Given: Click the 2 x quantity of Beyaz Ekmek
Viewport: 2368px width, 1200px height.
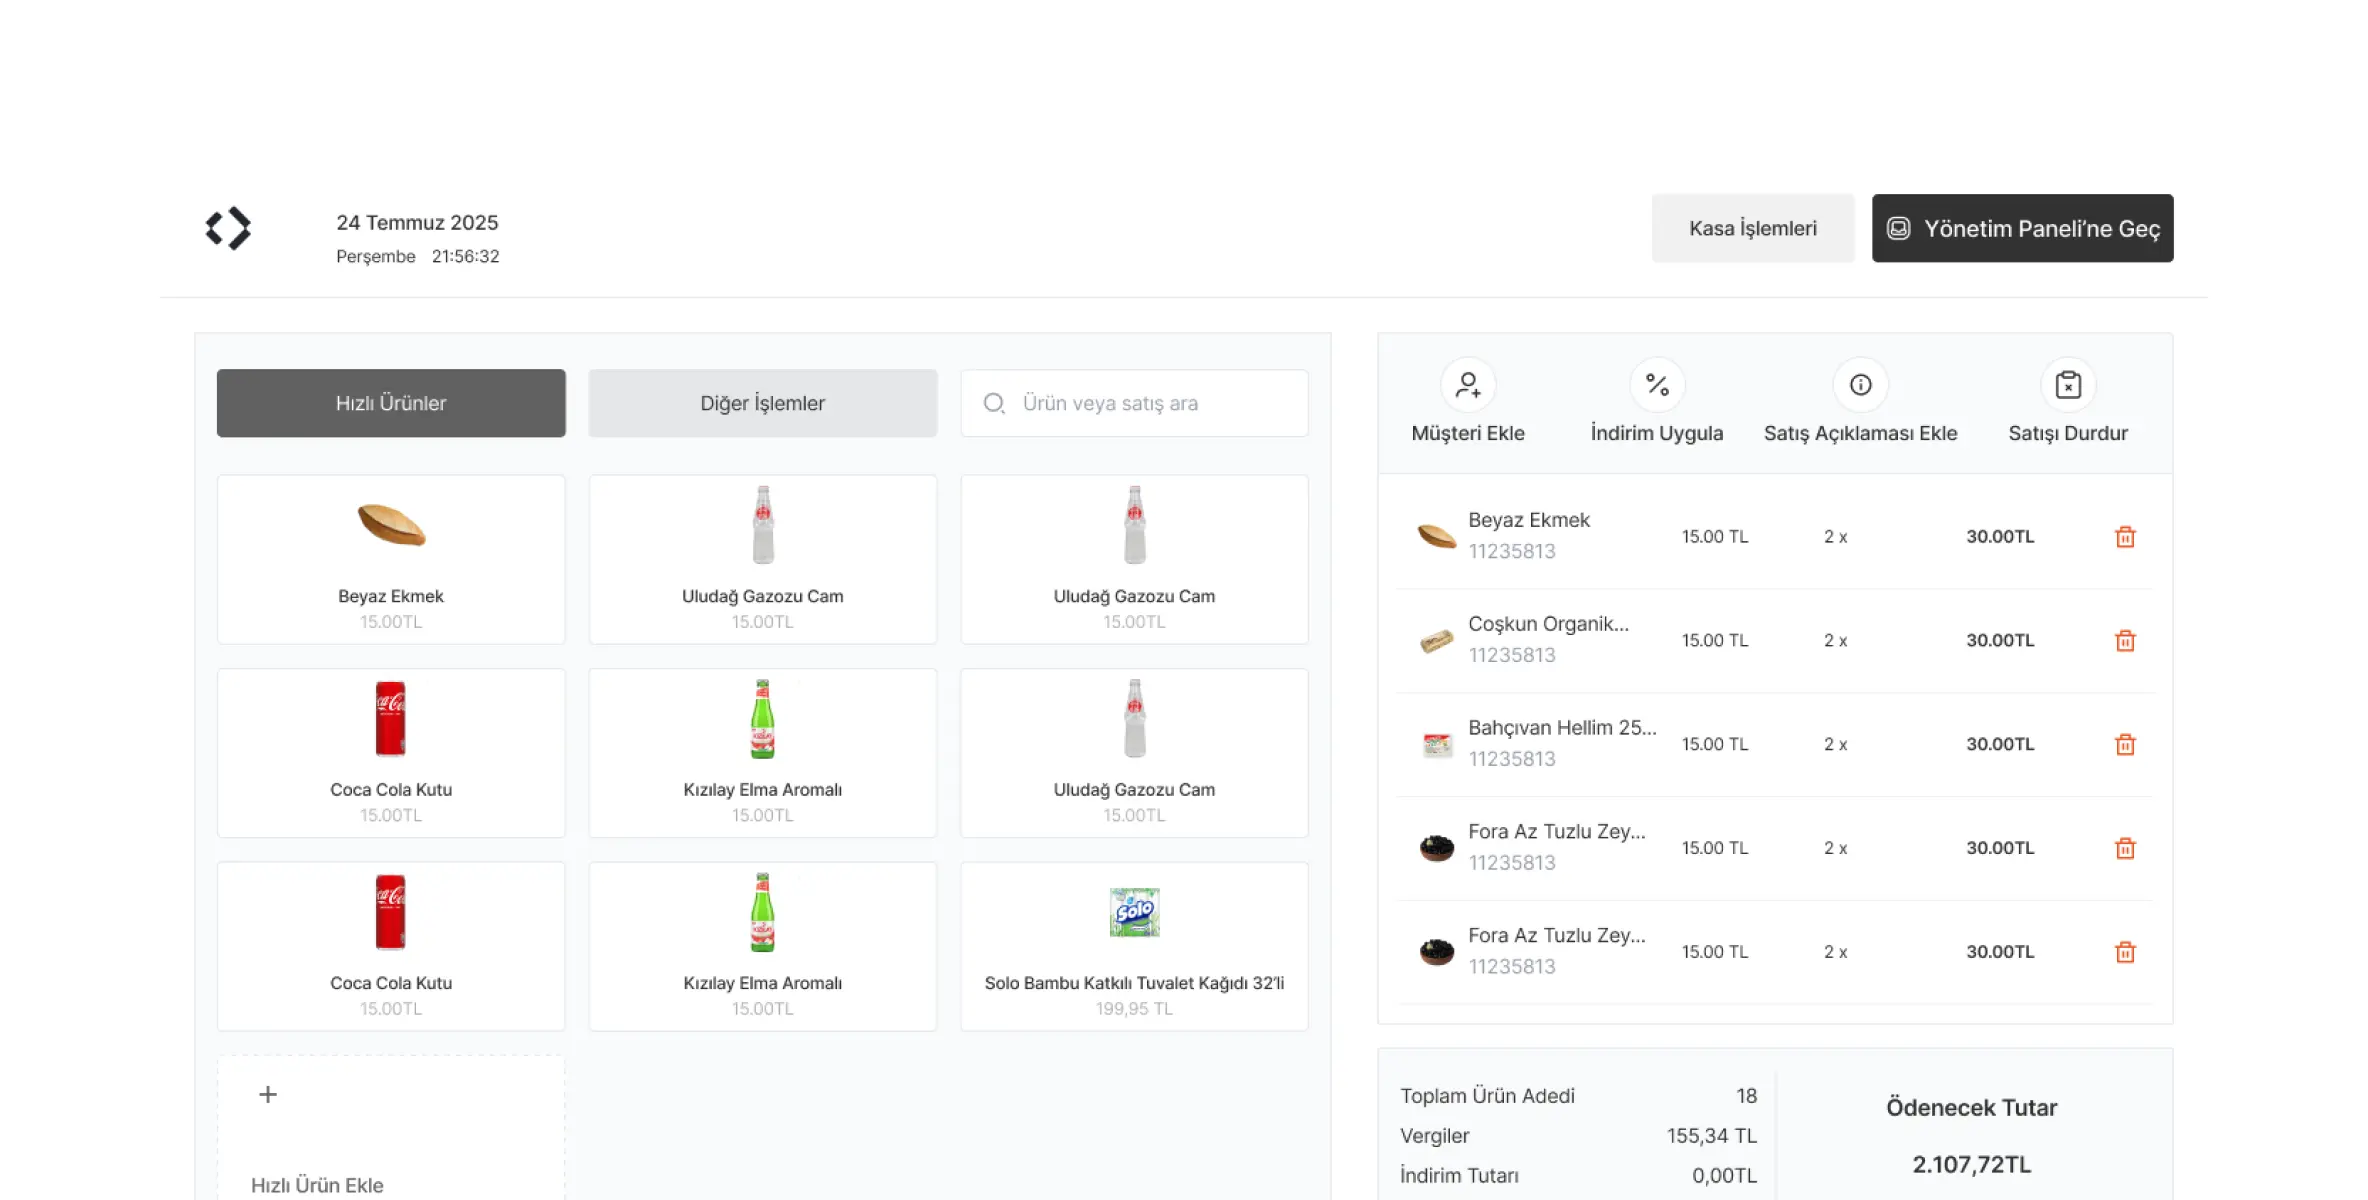Looking at the screenshot, I should (1835, 537).
